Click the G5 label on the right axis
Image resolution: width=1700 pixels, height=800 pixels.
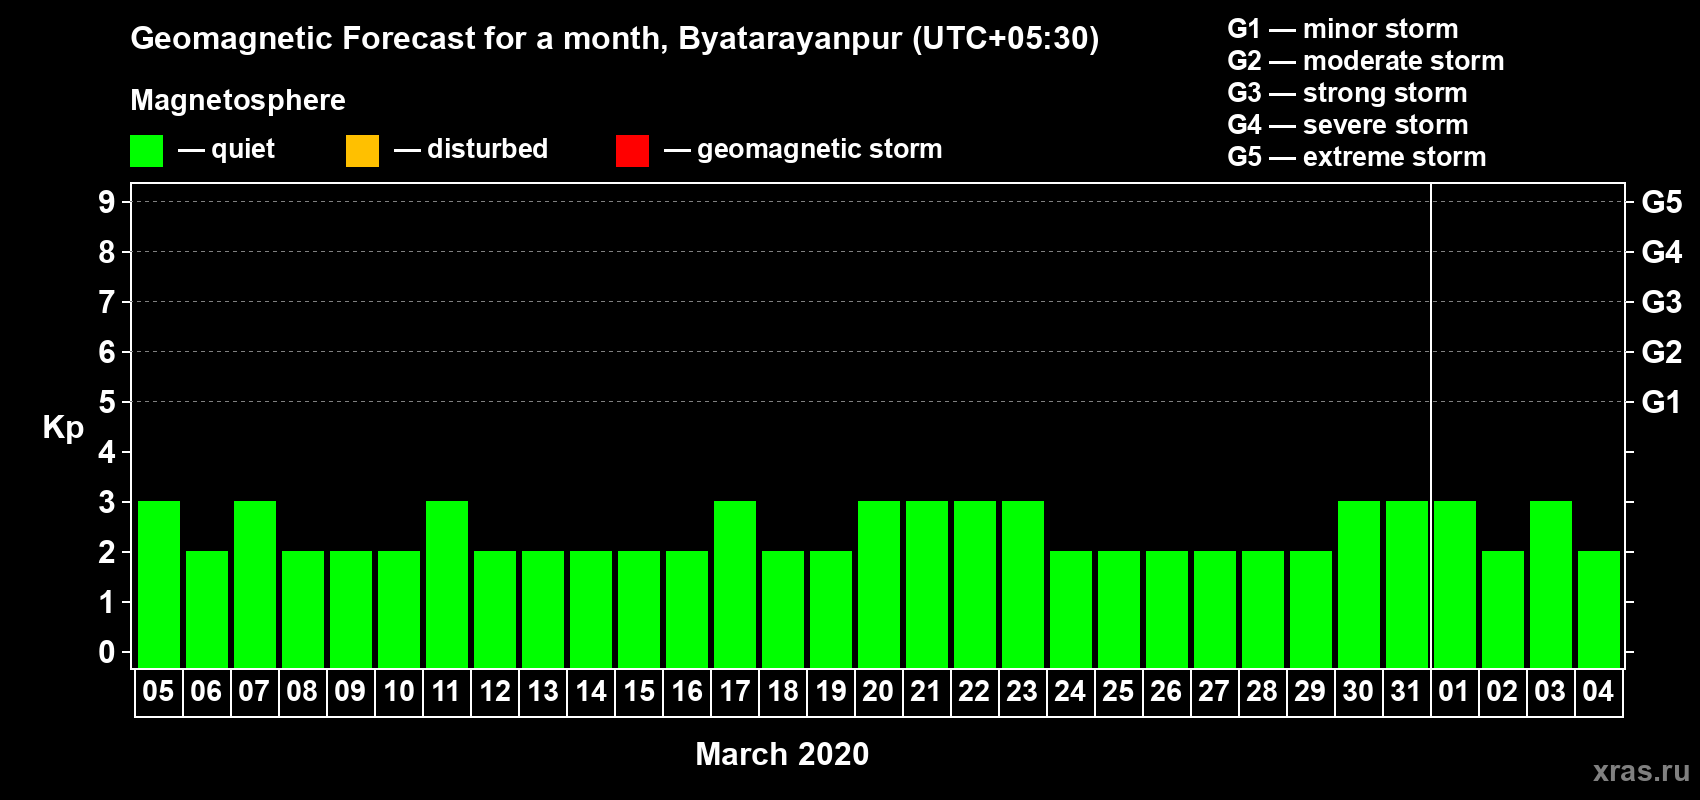(x=1662, y=203)
